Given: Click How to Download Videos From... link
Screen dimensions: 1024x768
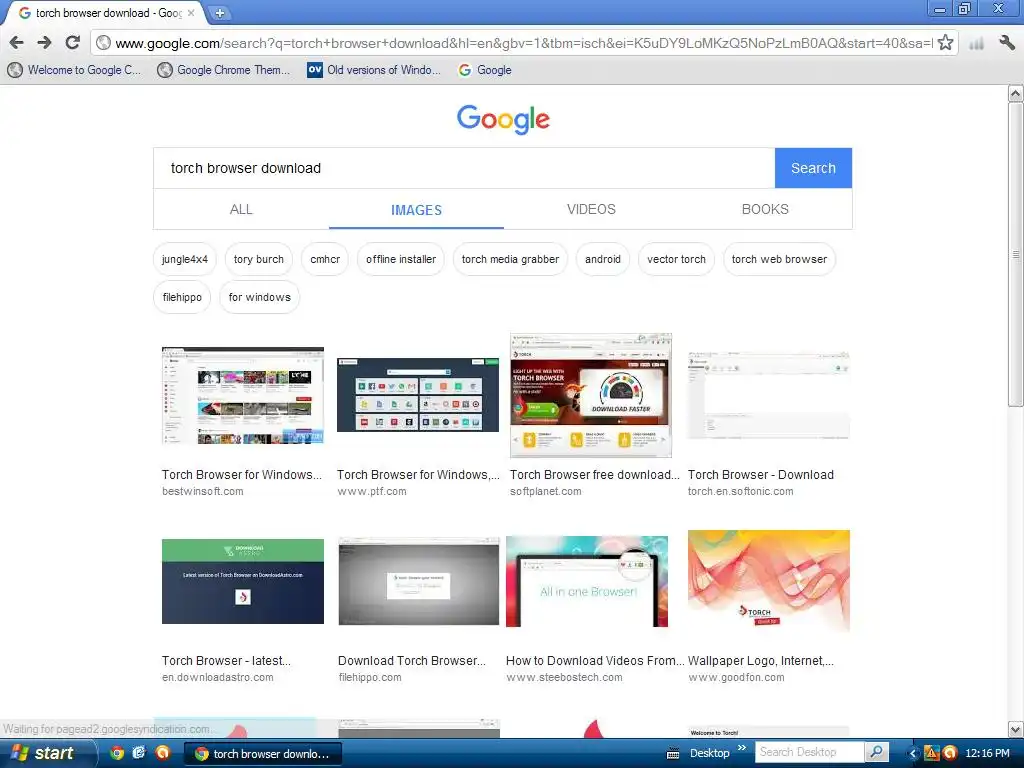Looking at the screenshot, I should pos(595,661).
